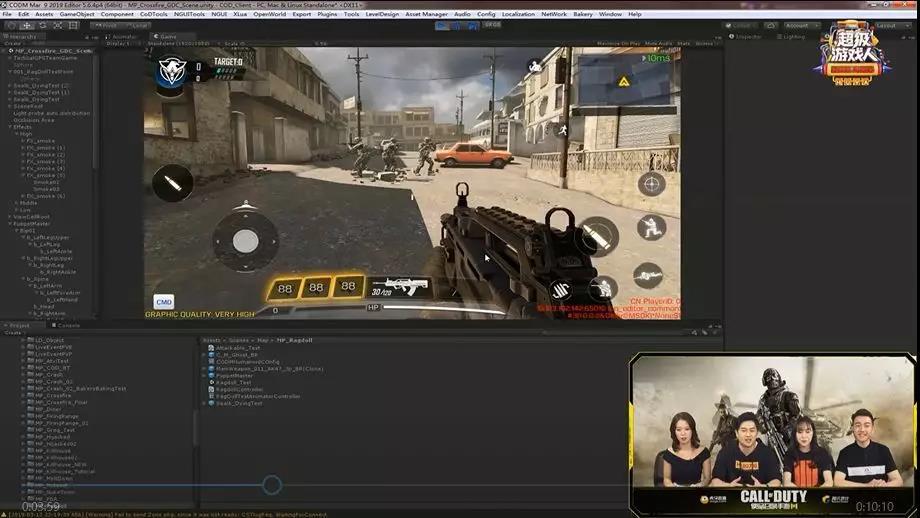Click the C_M_Ghost_BR prefab icon
The height and width of the screenshot is (518, 920).
tap(211, 355)
